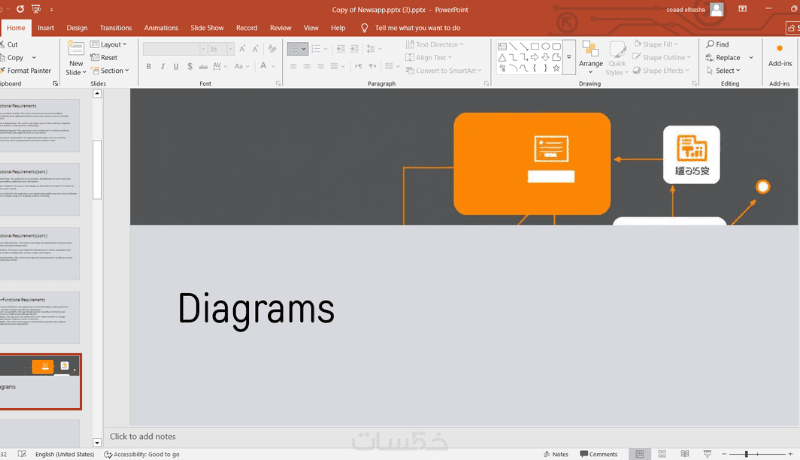Viewport: 800px width, 460px height.
Task: Clear all formatting icon
Action: pos(272,49)
